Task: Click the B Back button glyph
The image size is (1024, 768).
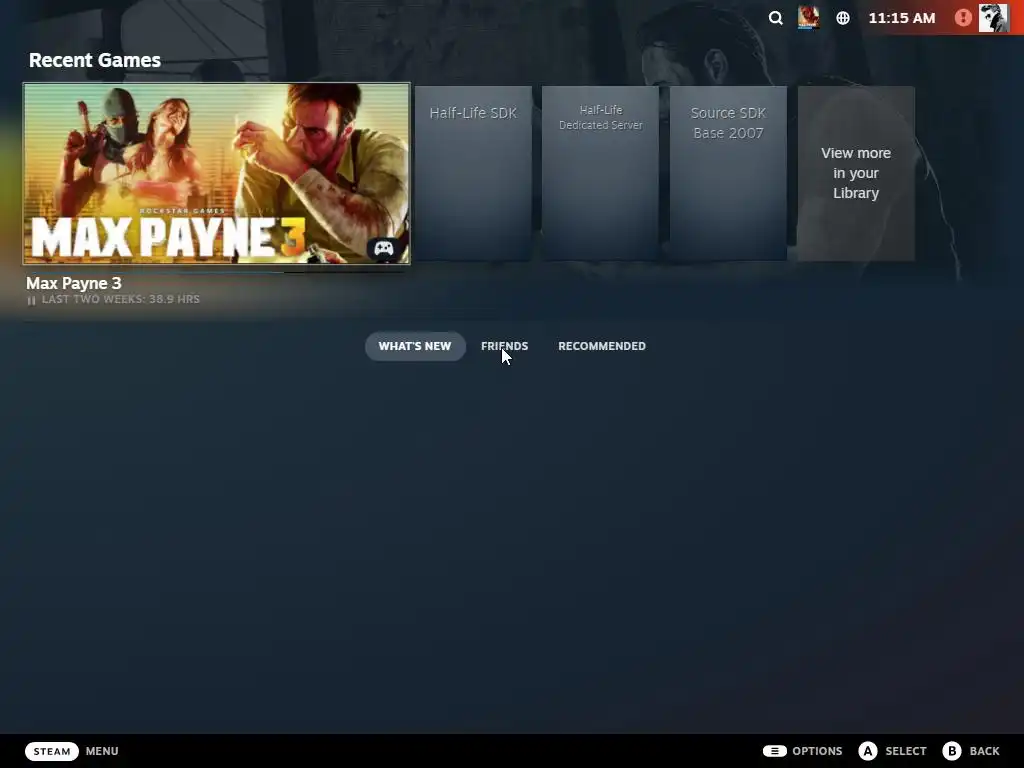Action: pyautogui.click(x=952, y=751)
